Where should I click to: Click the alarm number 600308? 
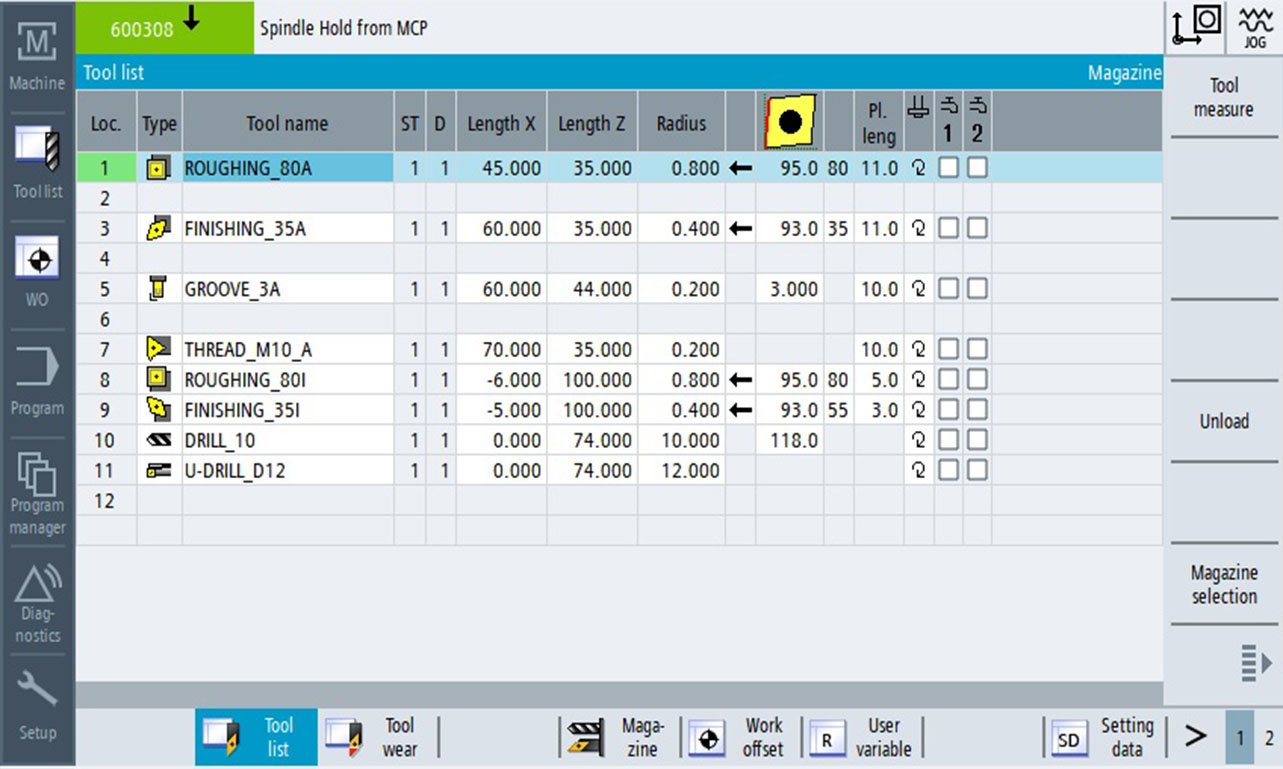click(x=141, y=29)
